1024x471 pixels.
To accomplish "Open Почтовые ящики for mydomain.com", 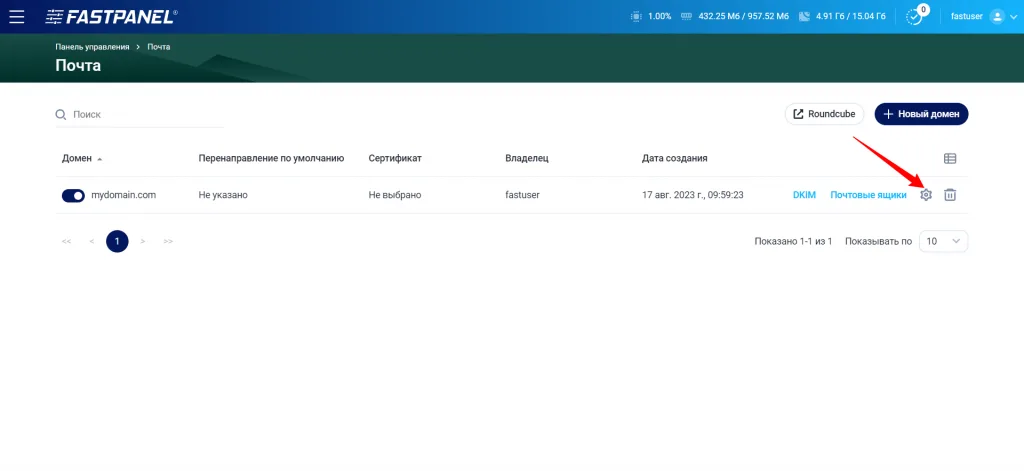I will click(x=868, y=195).
